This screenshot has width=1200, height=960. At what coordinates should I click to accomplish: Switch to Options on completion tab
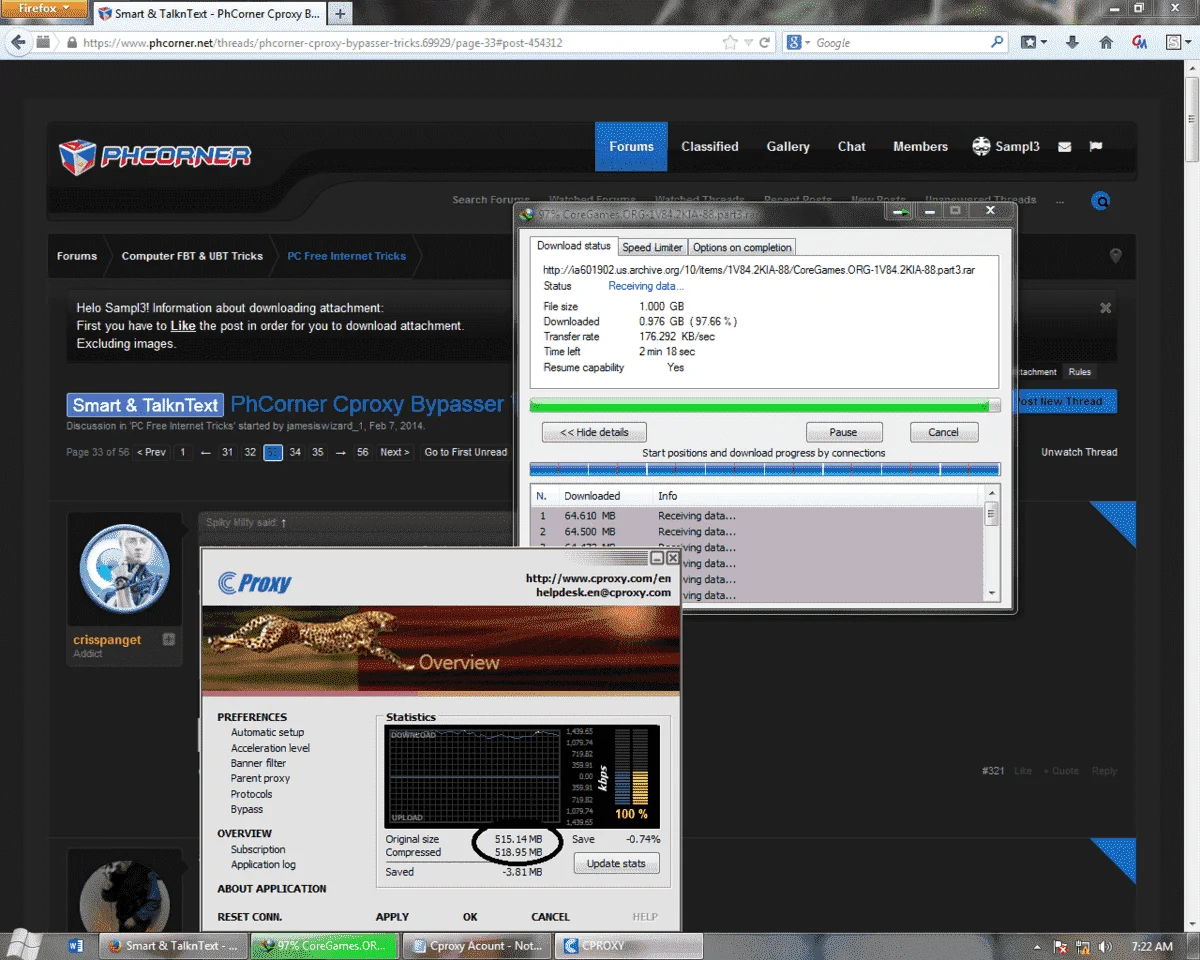[742, 247]
